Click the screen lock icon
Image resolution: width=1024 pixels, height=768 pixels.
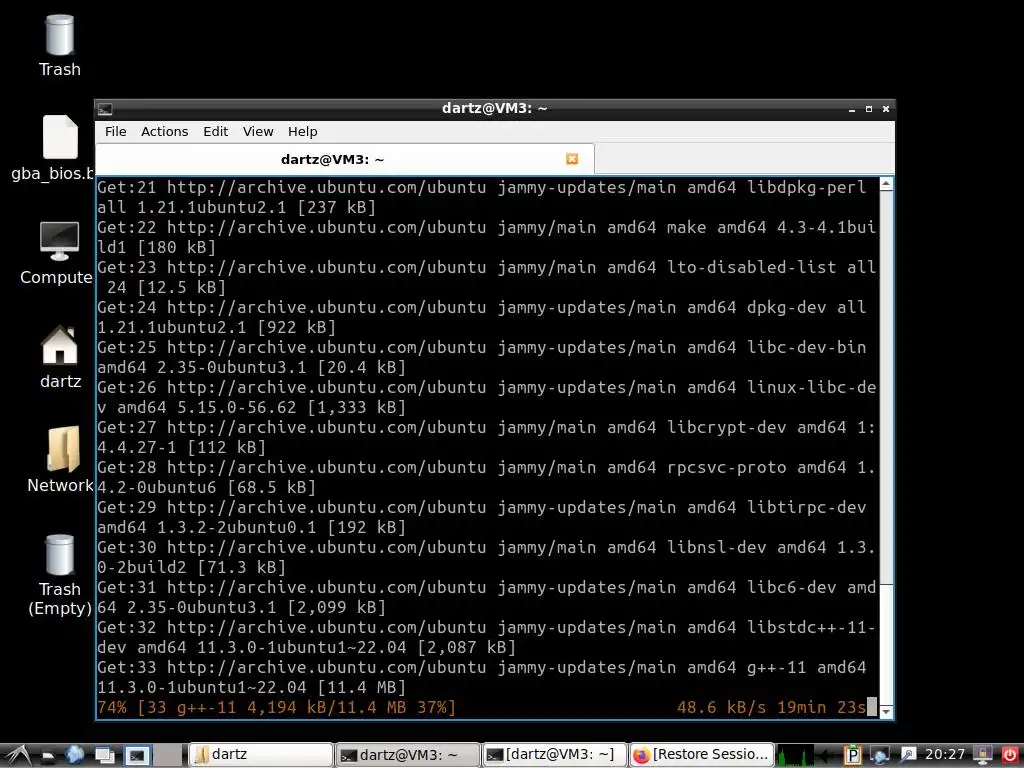point(983,754)
